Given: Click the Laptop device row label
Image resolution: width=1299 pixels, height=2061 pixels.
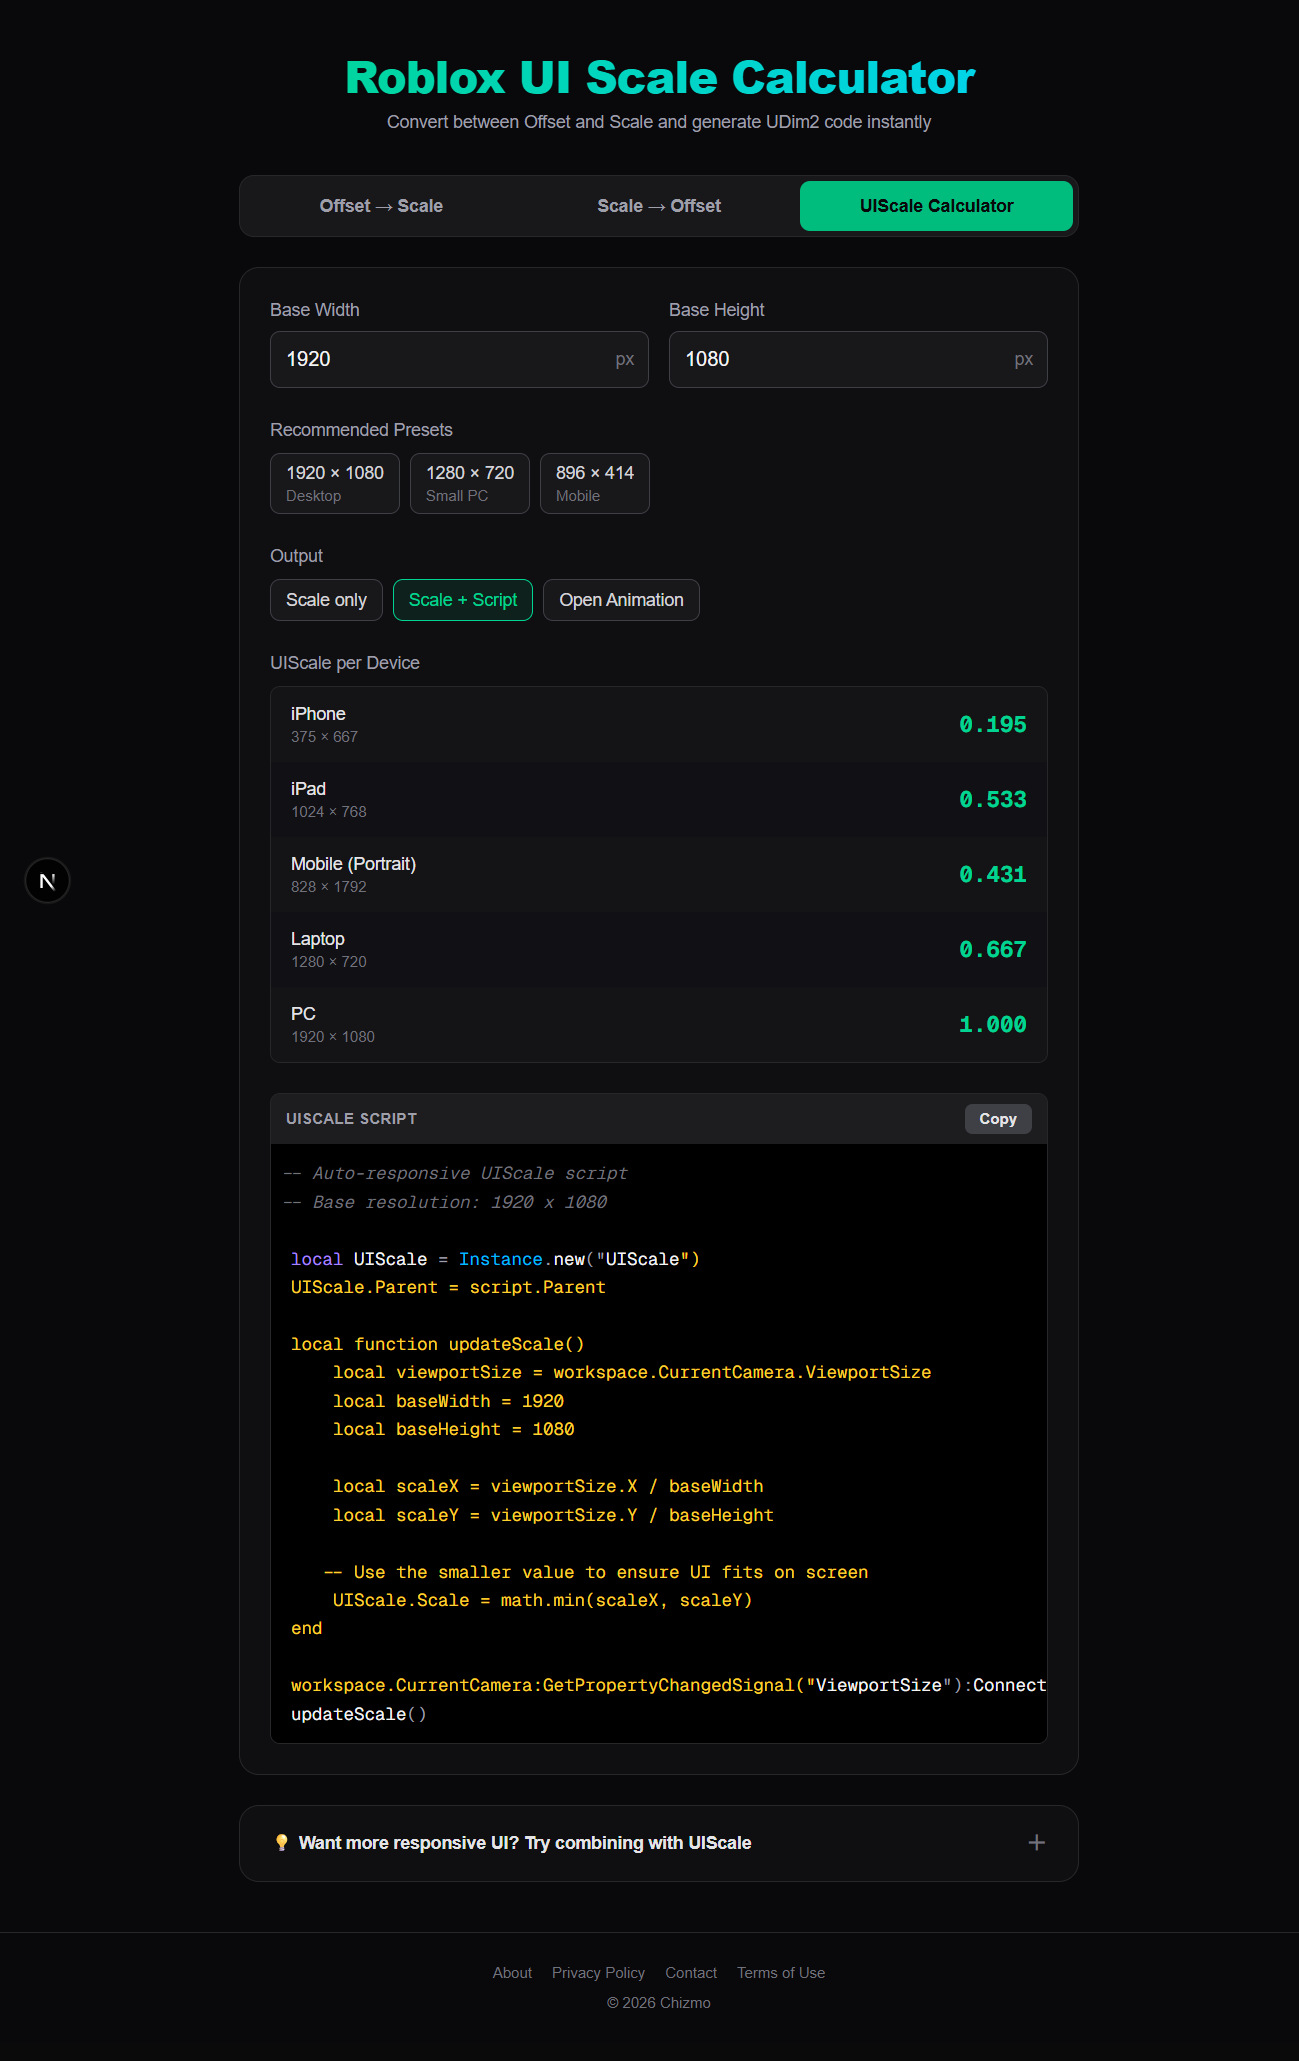Looking at the screenshot, I should [318, 939].
